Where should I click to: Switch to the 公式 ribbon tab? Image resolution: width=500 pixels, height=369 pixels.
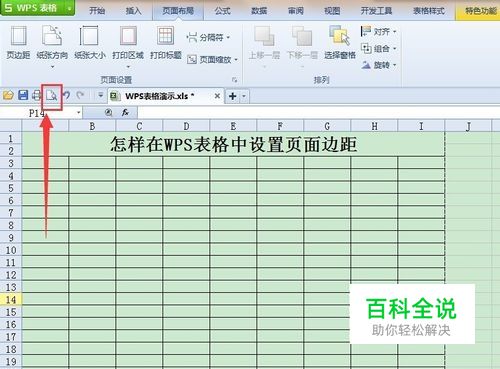click(223, 11)
